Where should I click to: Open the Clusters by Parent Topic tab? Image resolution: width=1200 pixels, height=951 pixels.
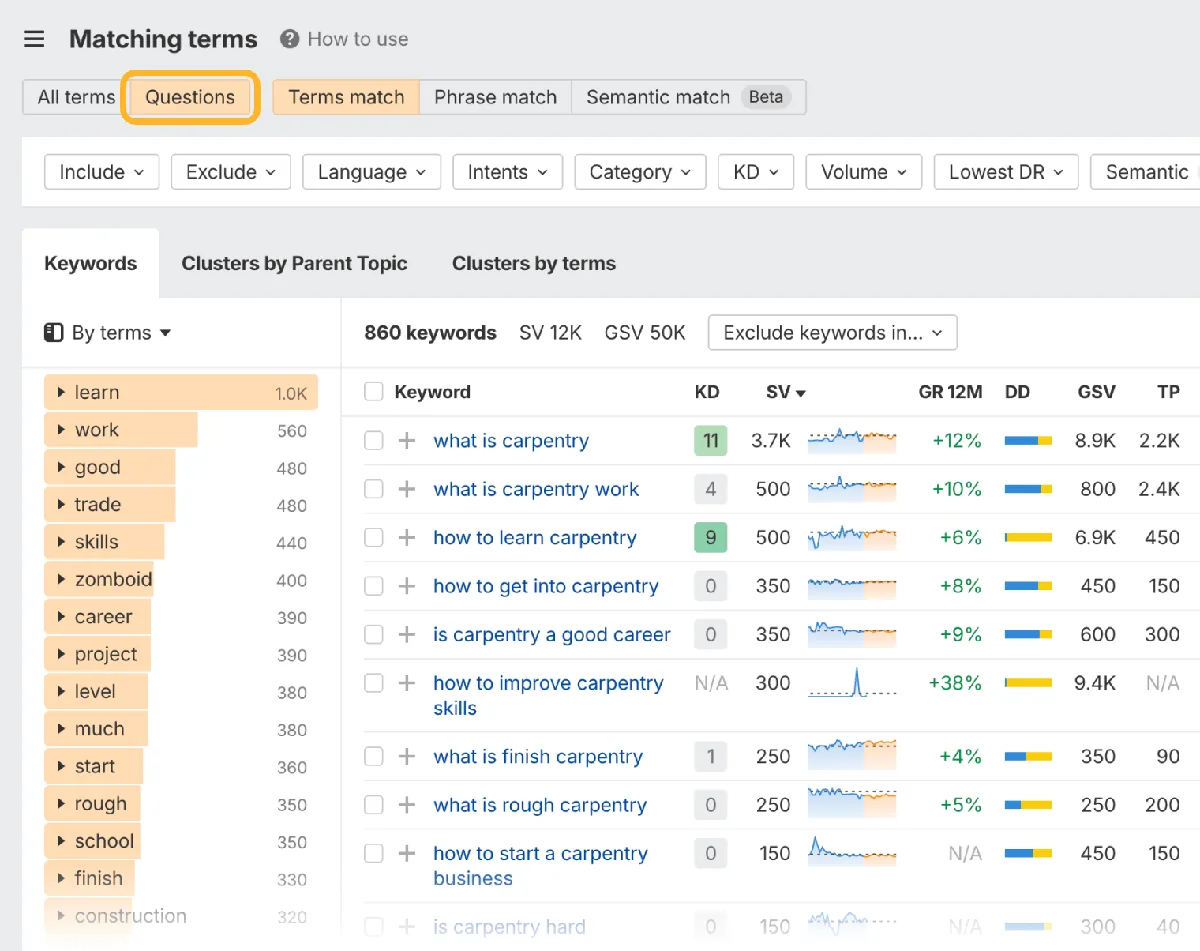(x=294, y=263)
